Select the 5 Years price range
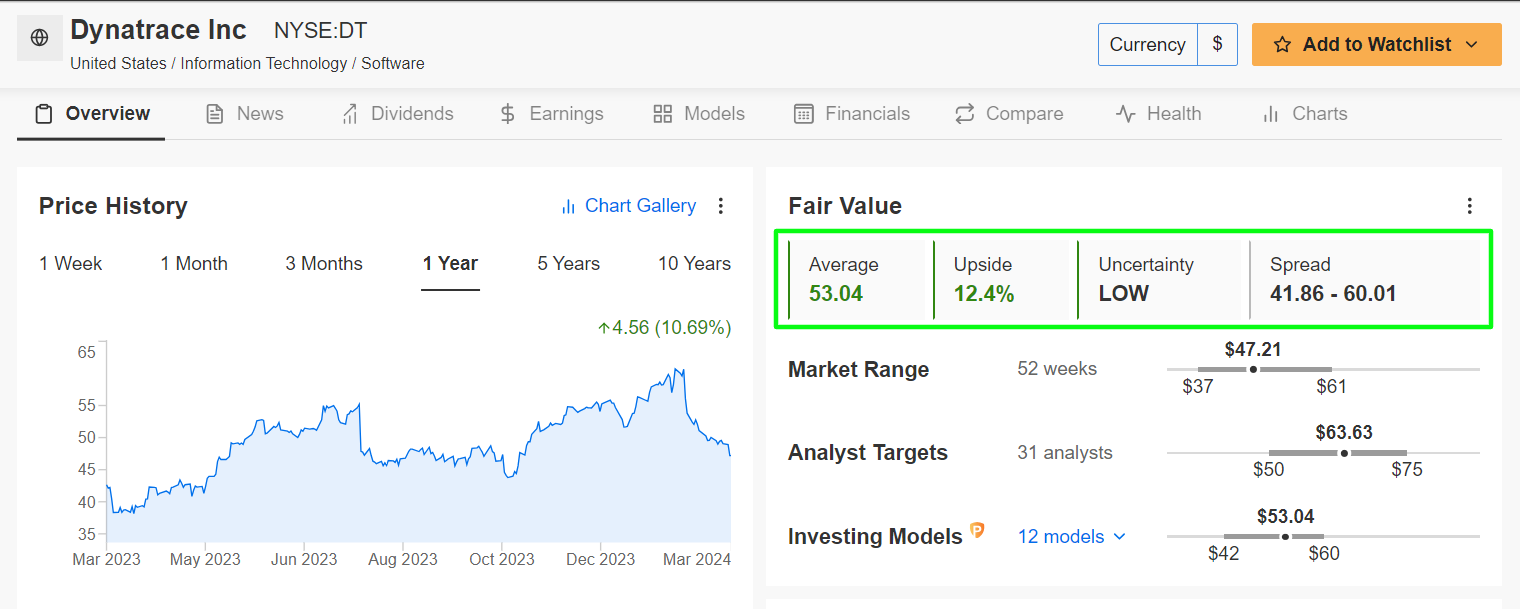 pos(568,264)
